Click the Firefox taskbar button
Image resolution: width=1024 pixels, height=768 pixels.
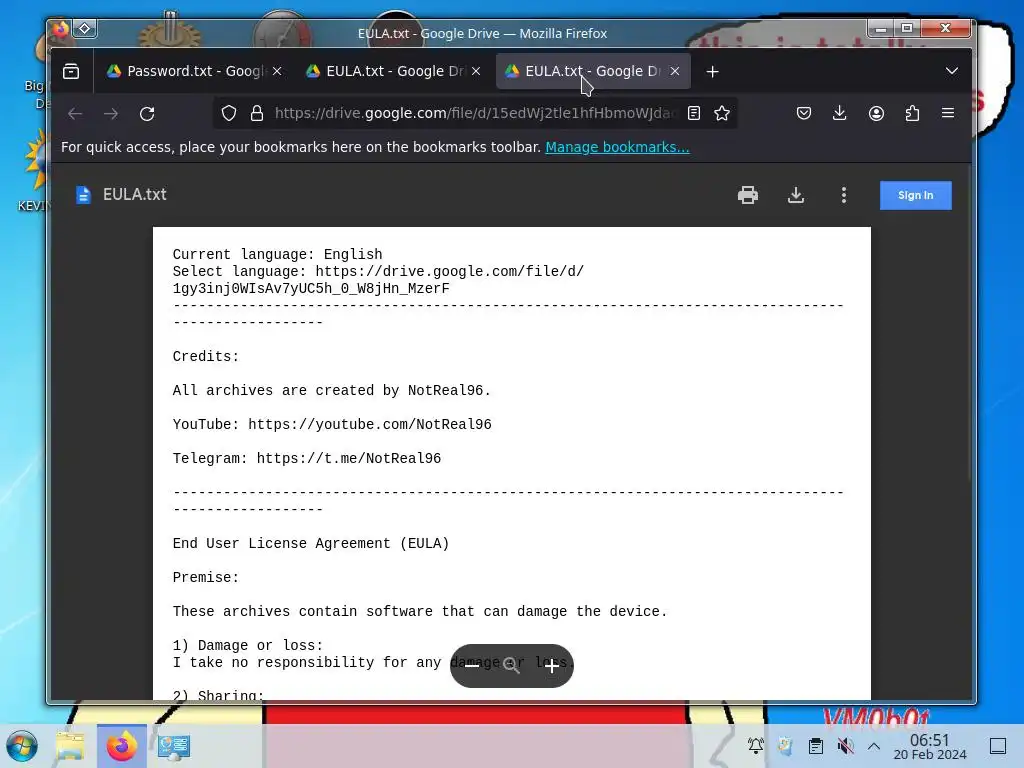tap(121, 746)
